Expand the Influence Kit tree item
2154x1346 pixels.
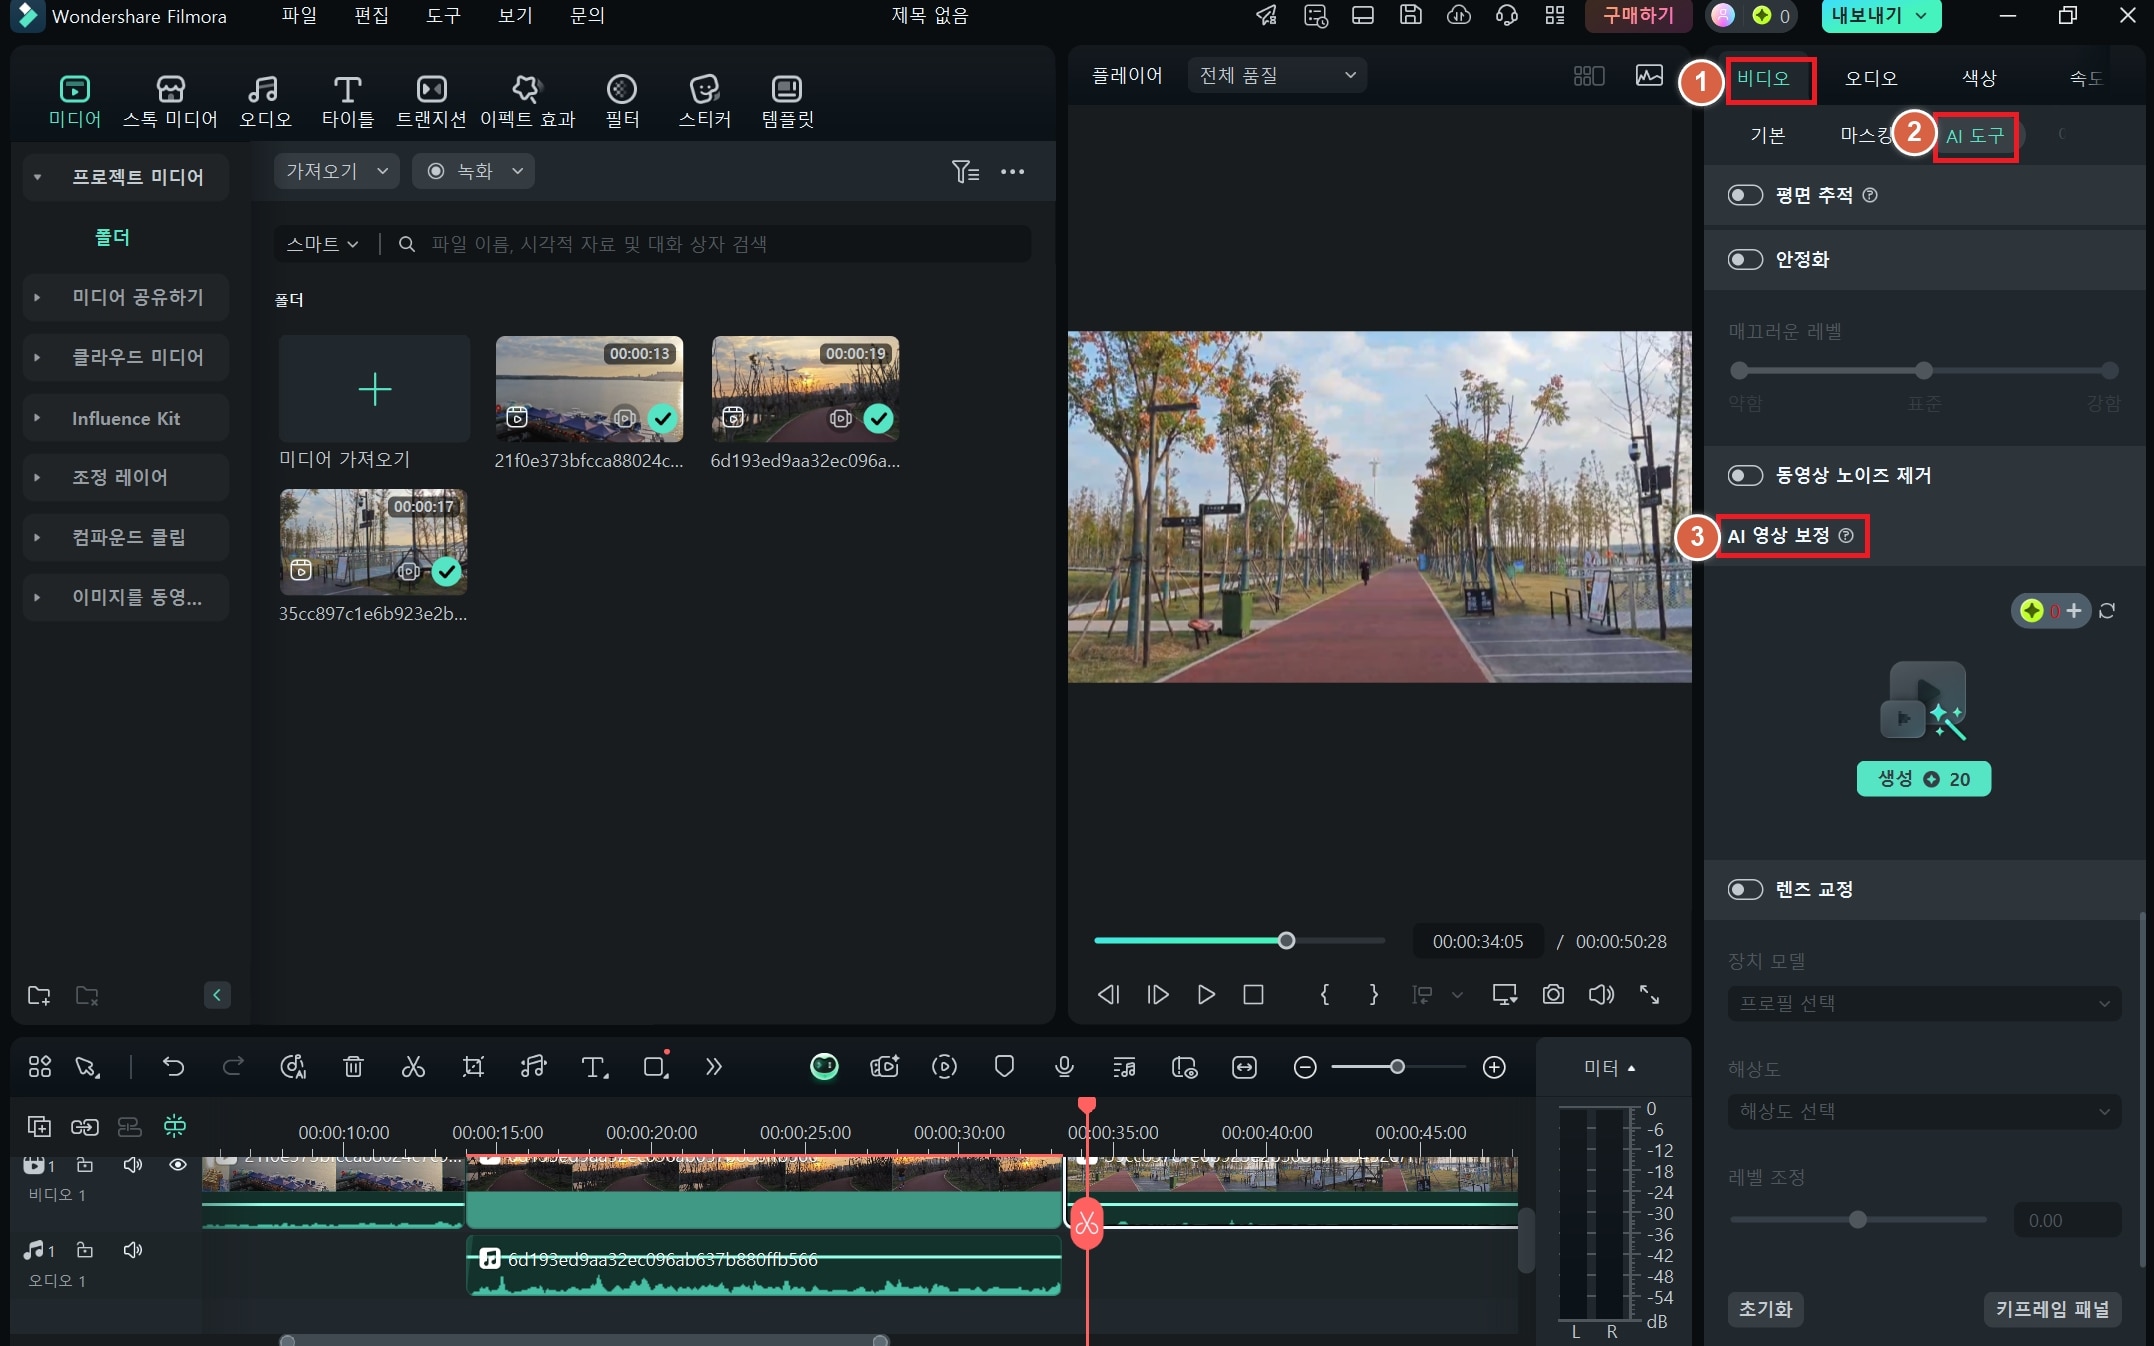37,418
